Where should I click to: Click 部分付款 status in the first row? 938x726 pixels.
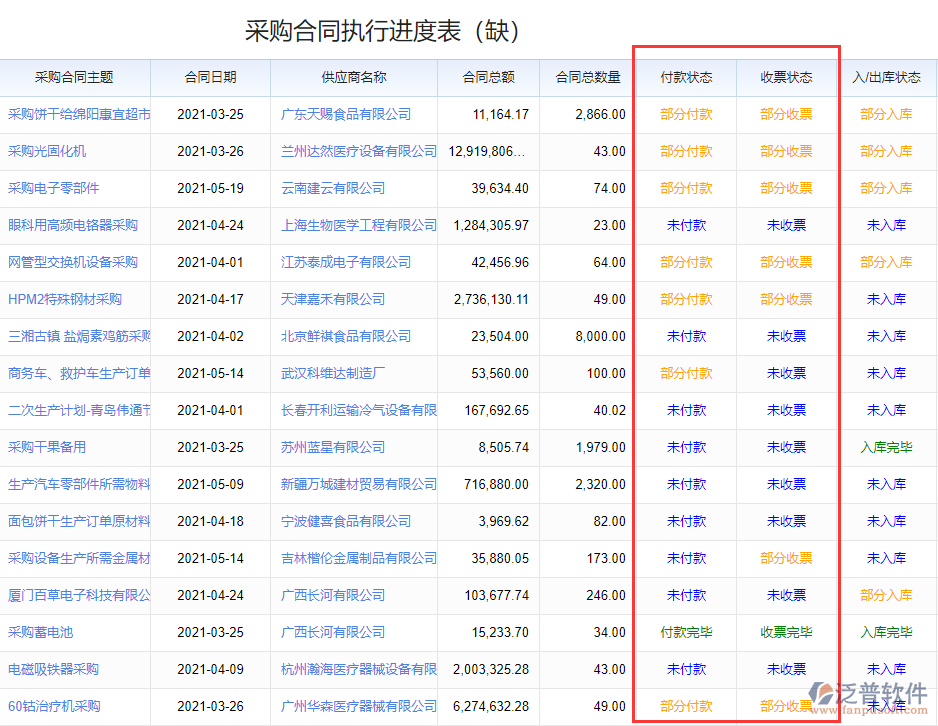[685, 115]
